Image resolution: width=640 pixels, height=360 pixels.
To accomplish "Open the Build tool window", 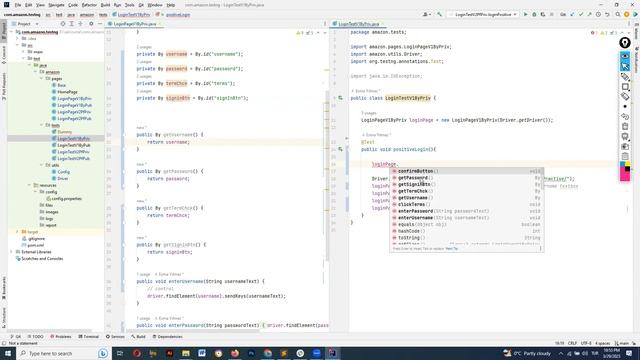I will tap(138, 337).
